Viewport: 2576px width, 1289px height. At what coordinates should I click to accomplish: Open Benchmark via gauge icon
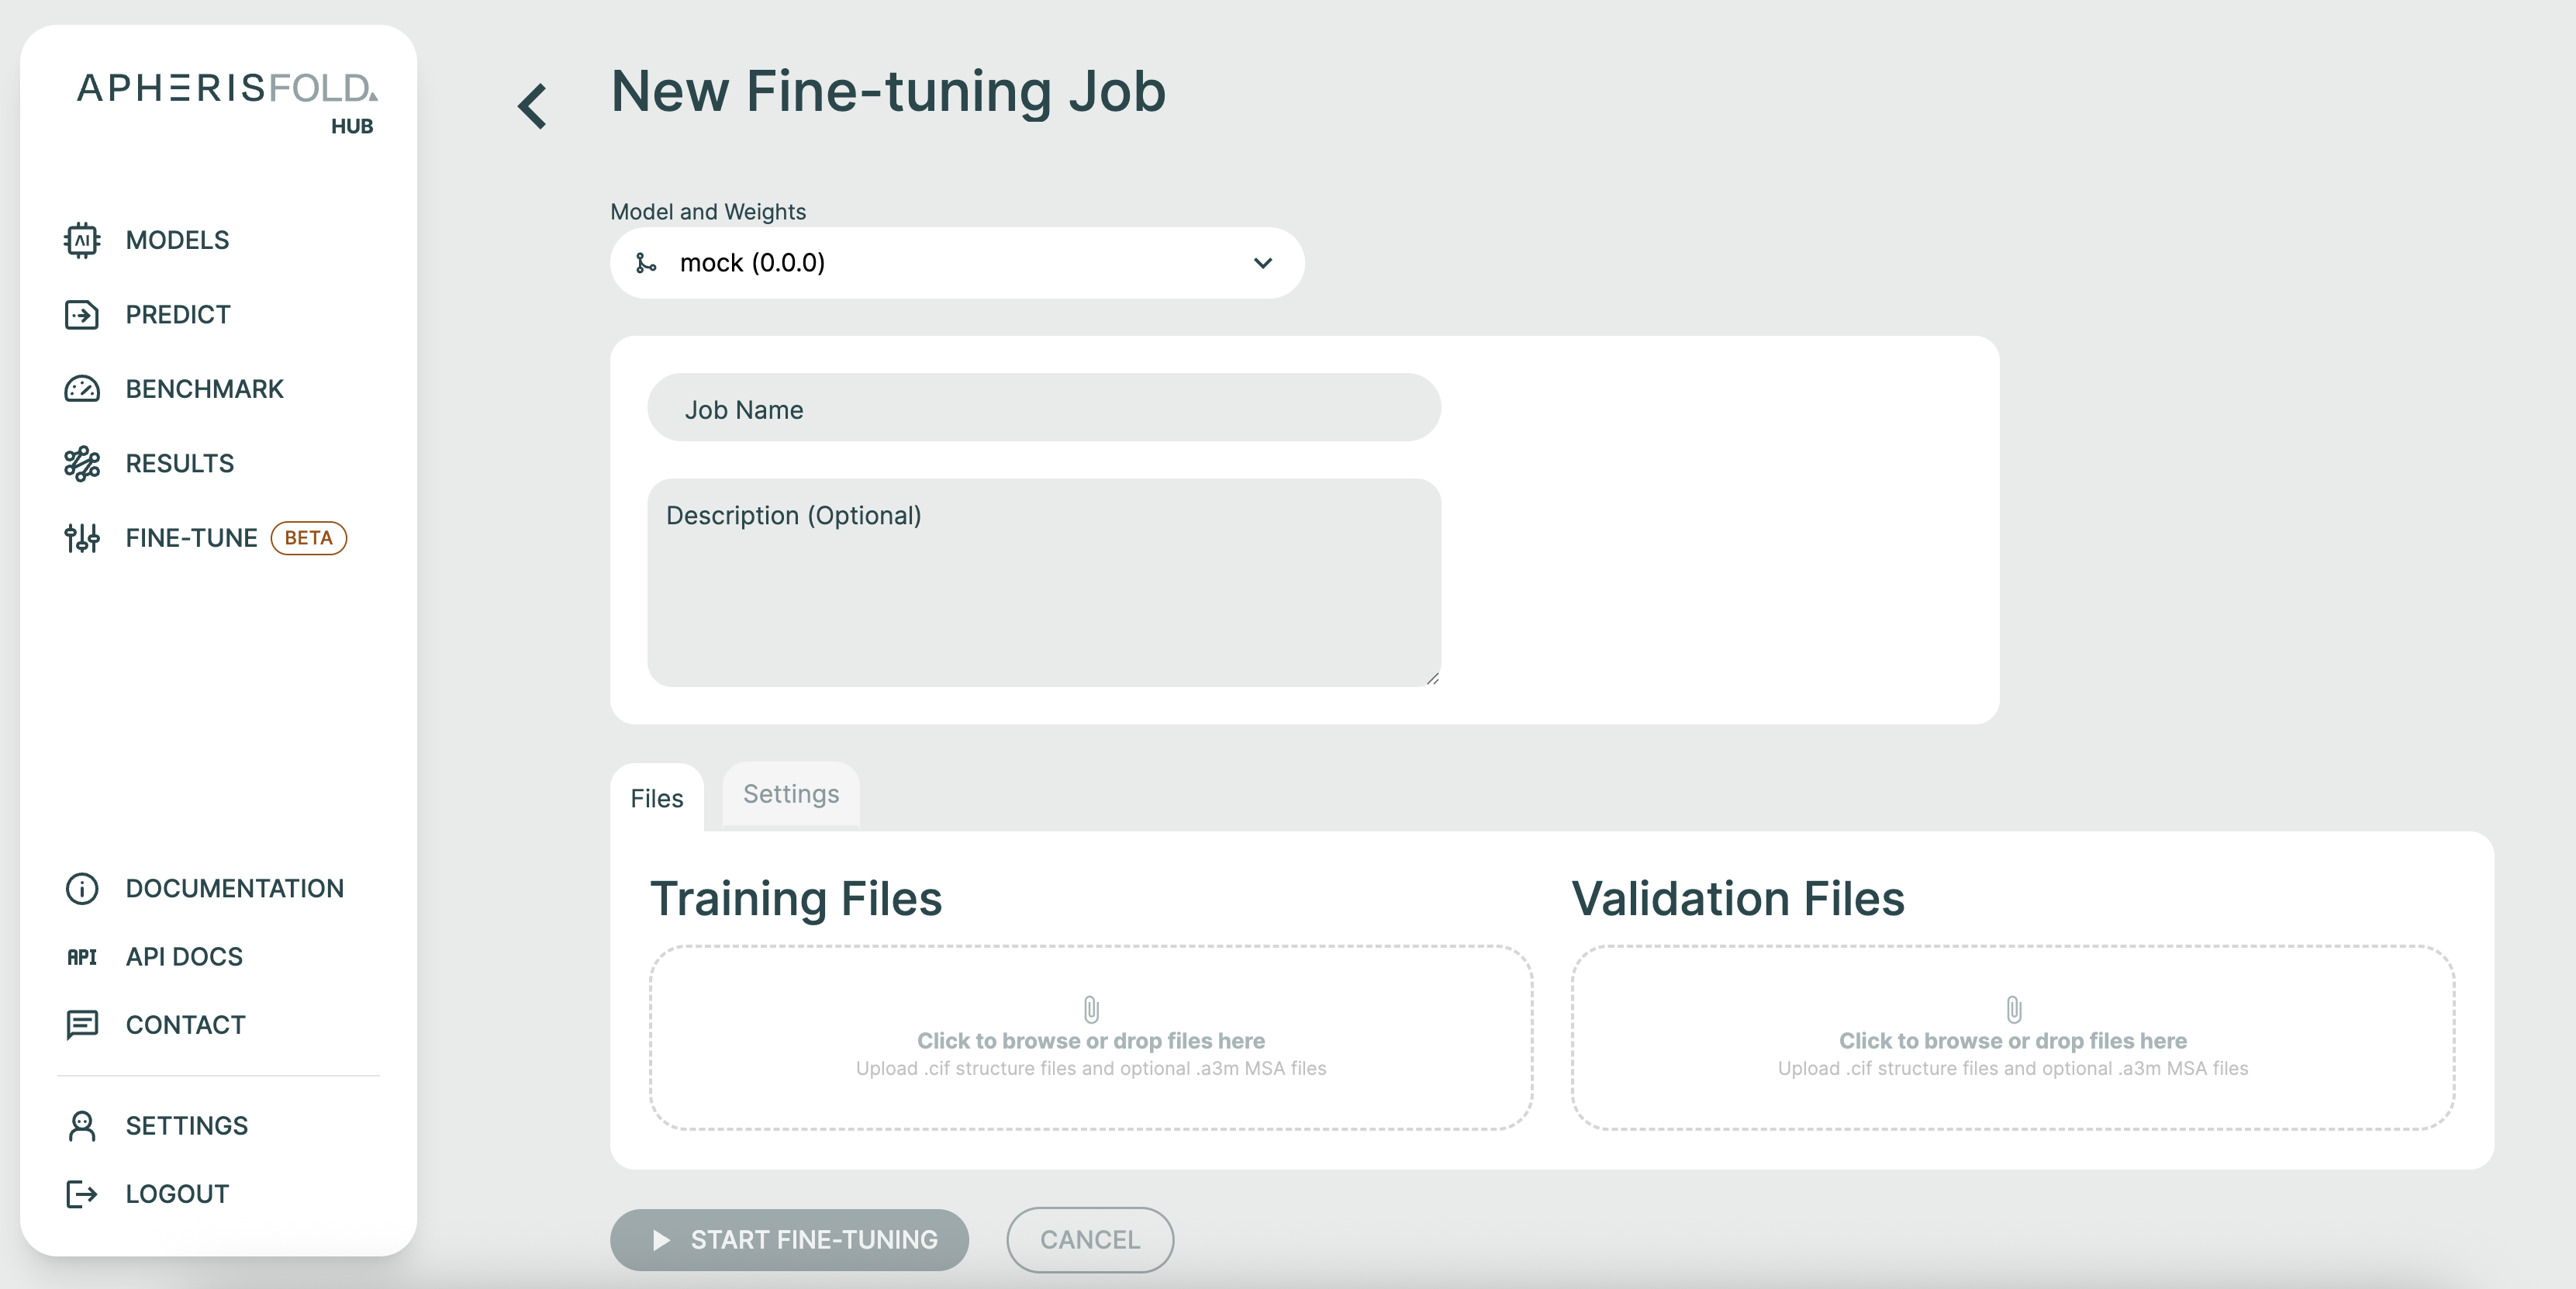pos(82,389)
